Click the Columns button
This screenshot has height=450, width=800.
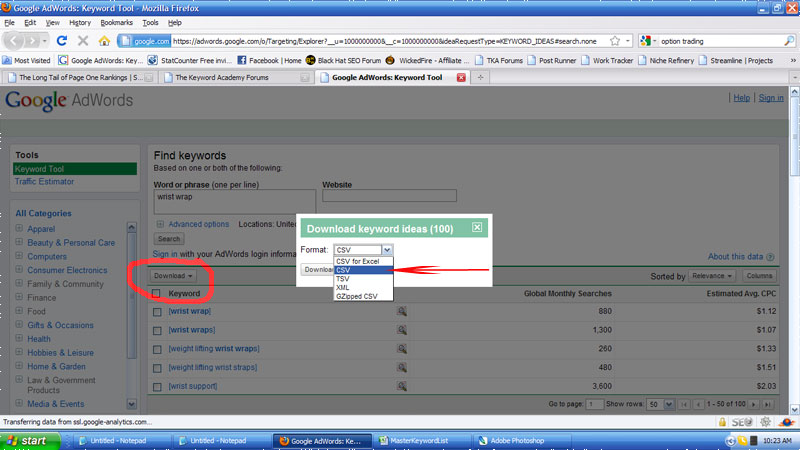tap(759, 276)
